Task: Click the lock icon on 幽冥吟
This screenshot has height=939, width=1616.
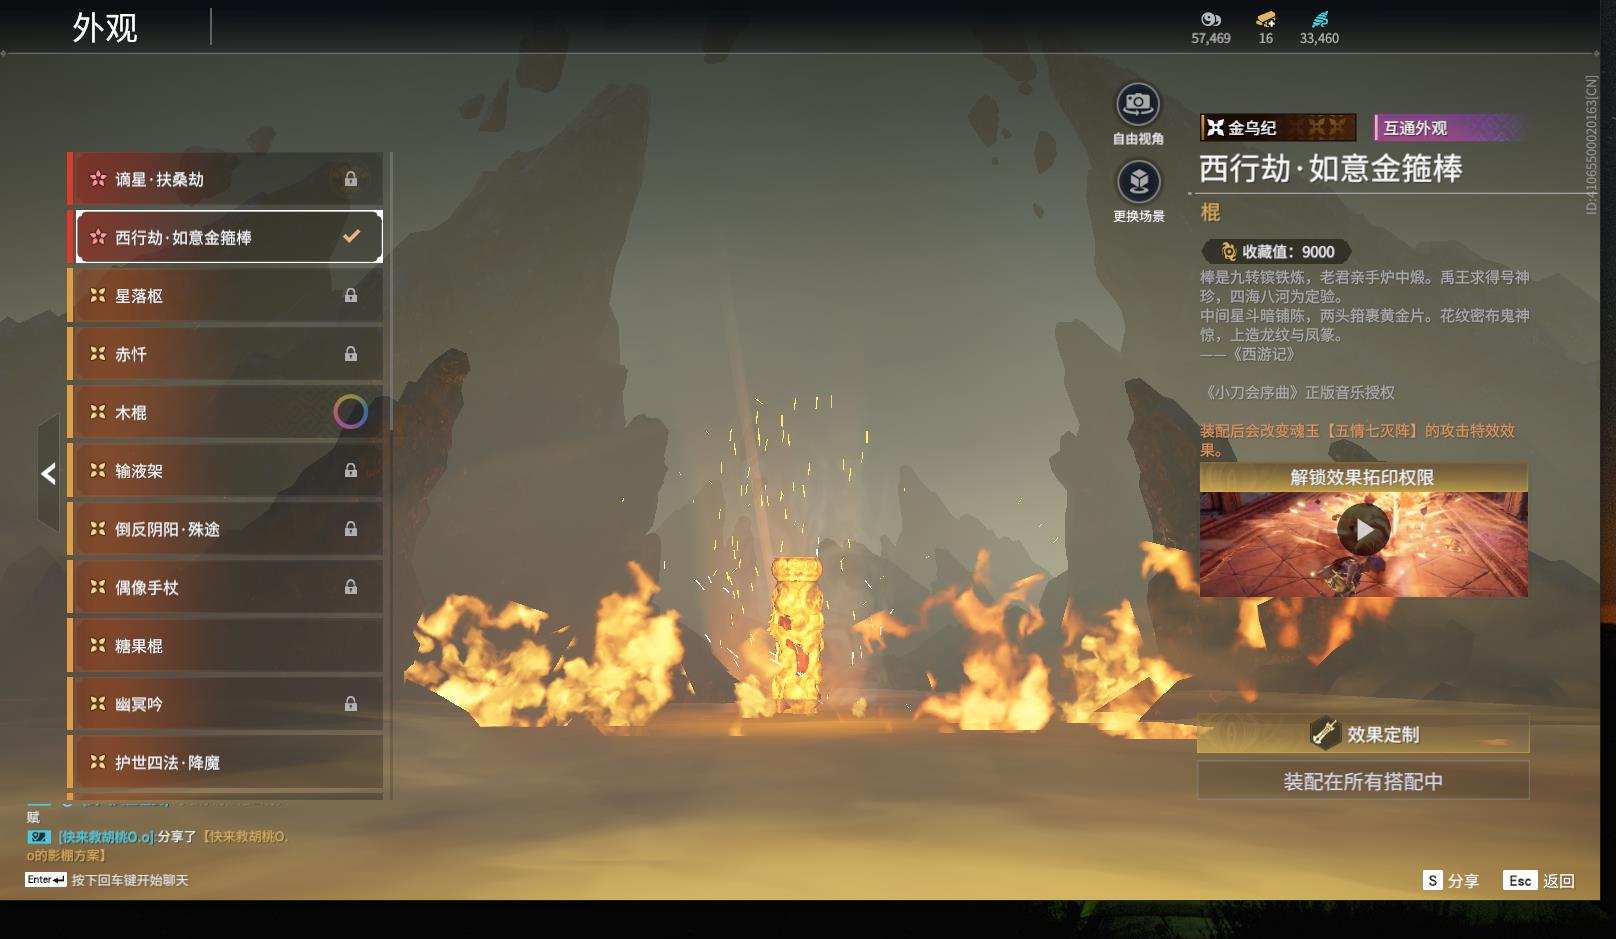Action: (x=351, y=704)
